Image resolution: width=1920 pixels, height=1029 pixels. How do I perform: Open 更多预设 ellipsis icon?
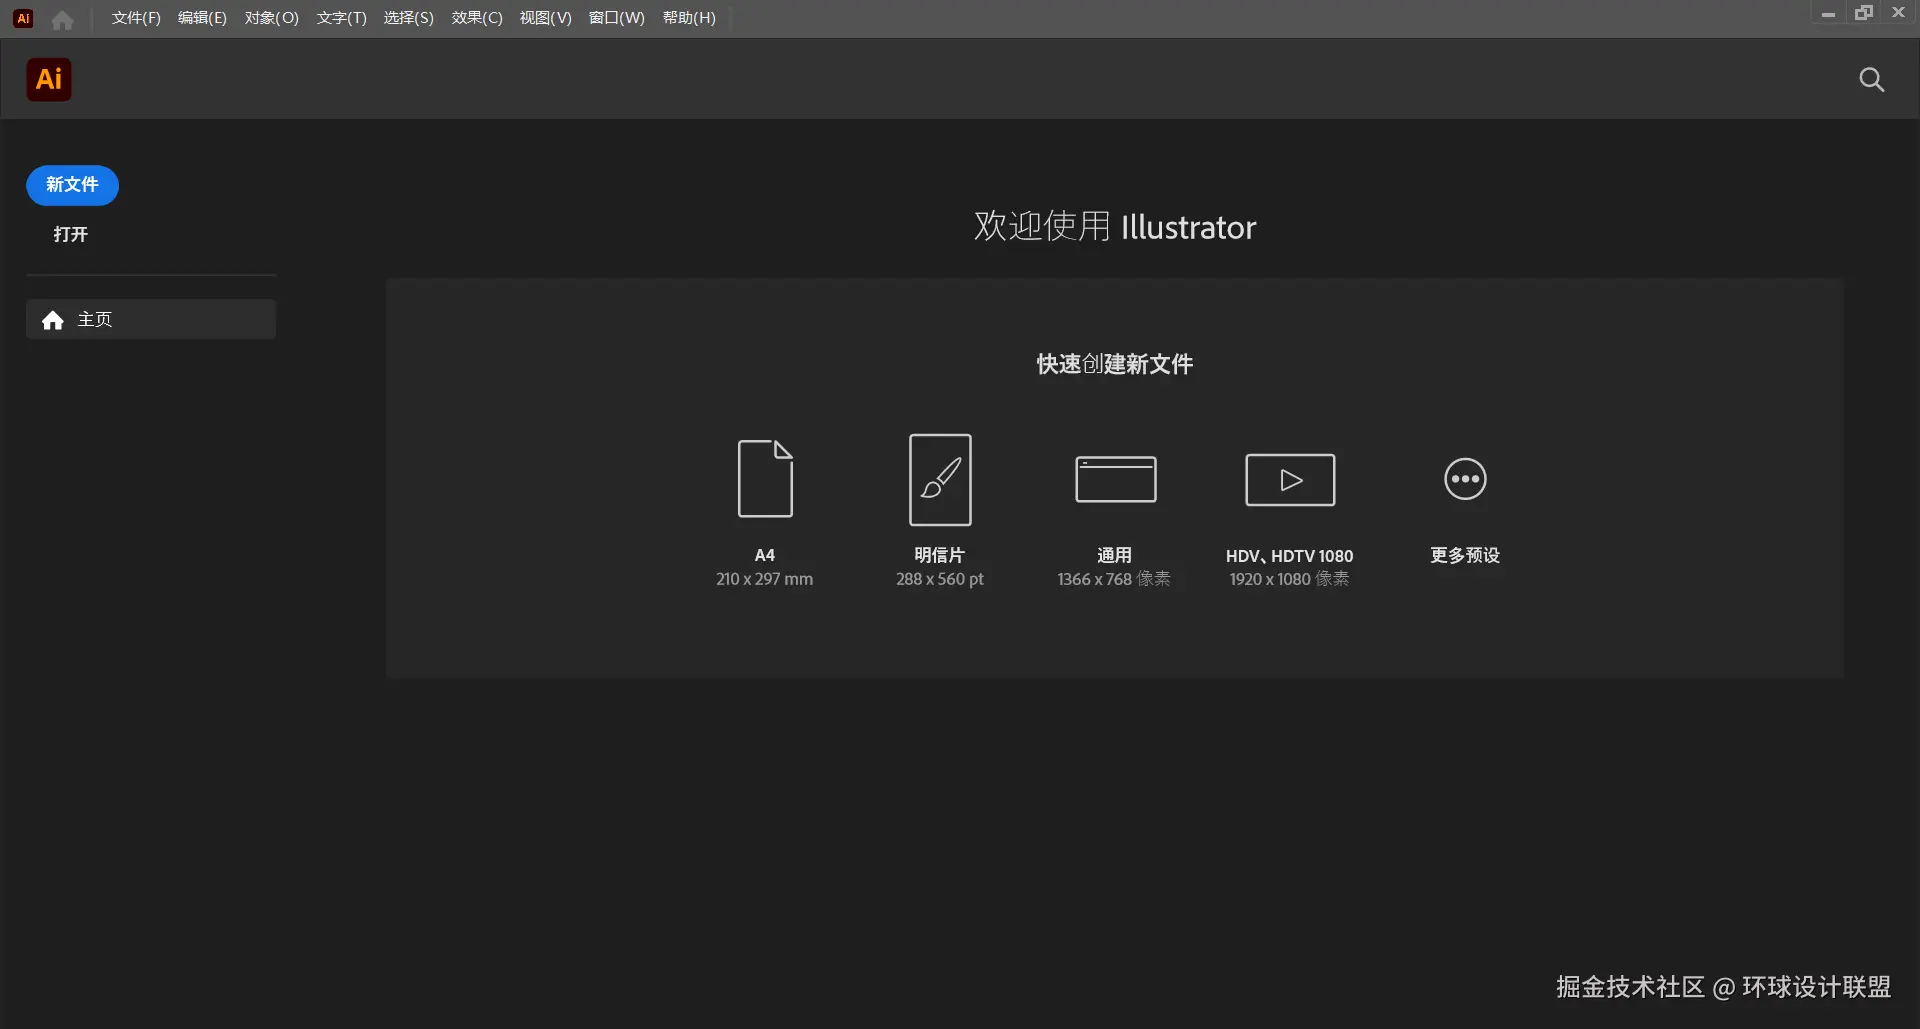tap(1465, 479)
